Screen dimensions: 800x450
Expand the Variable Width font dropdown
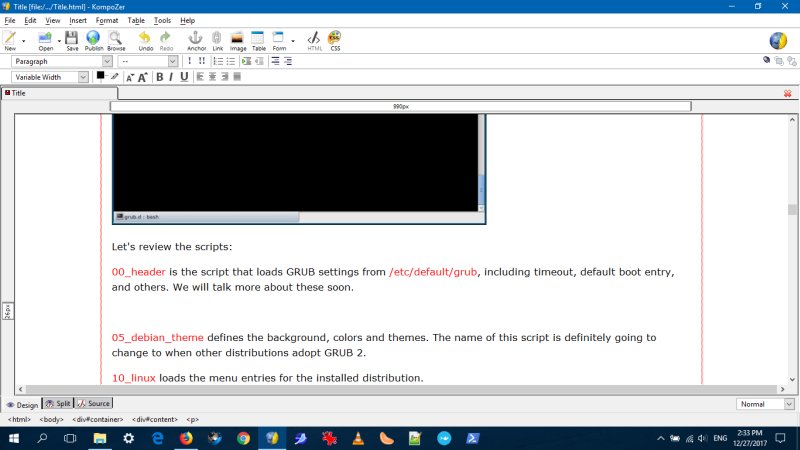50,77
